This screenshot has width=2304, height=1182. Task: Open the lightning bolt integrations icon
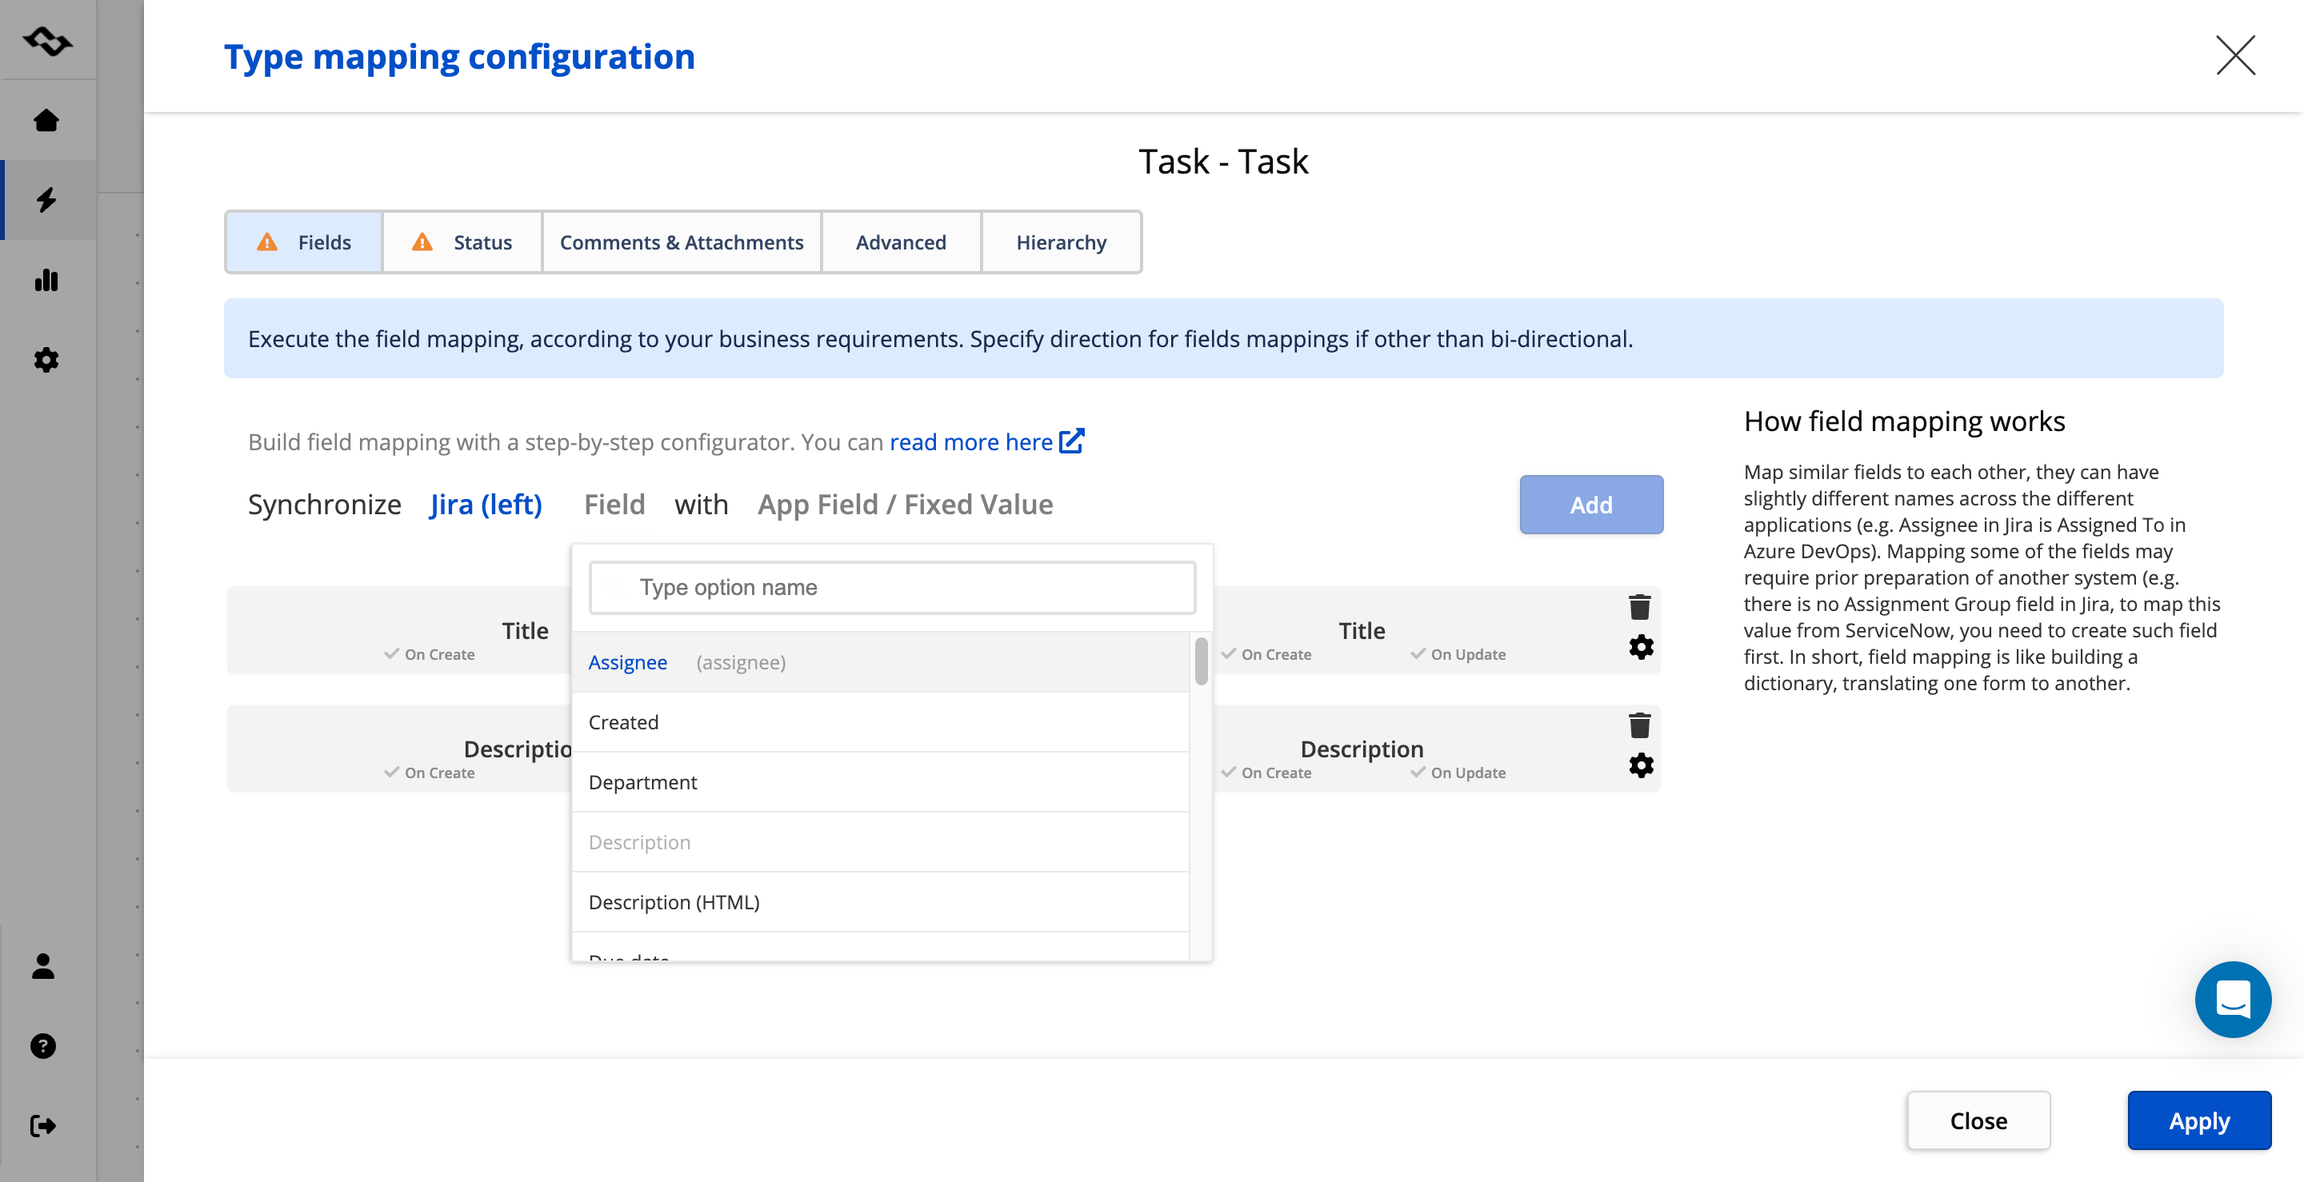pos(46,200)
